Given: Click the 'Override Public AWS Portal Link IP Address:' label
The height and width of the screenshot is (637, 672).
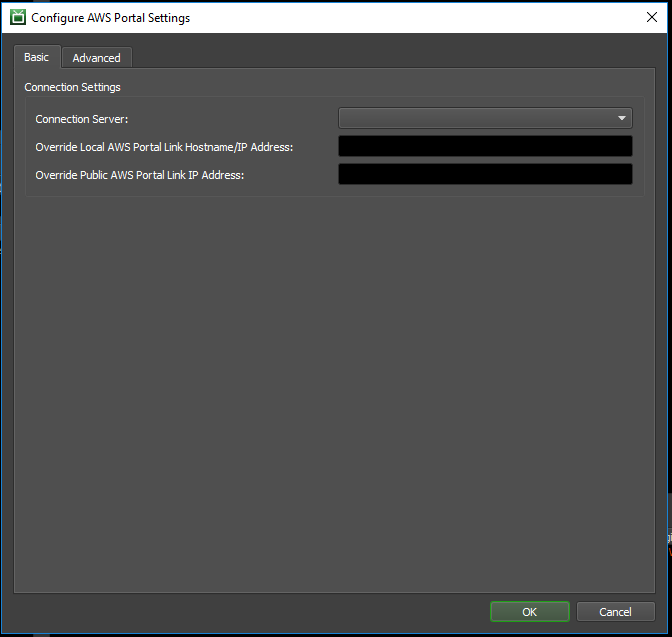Looking at the screenshot, I should tap(140, 175).
